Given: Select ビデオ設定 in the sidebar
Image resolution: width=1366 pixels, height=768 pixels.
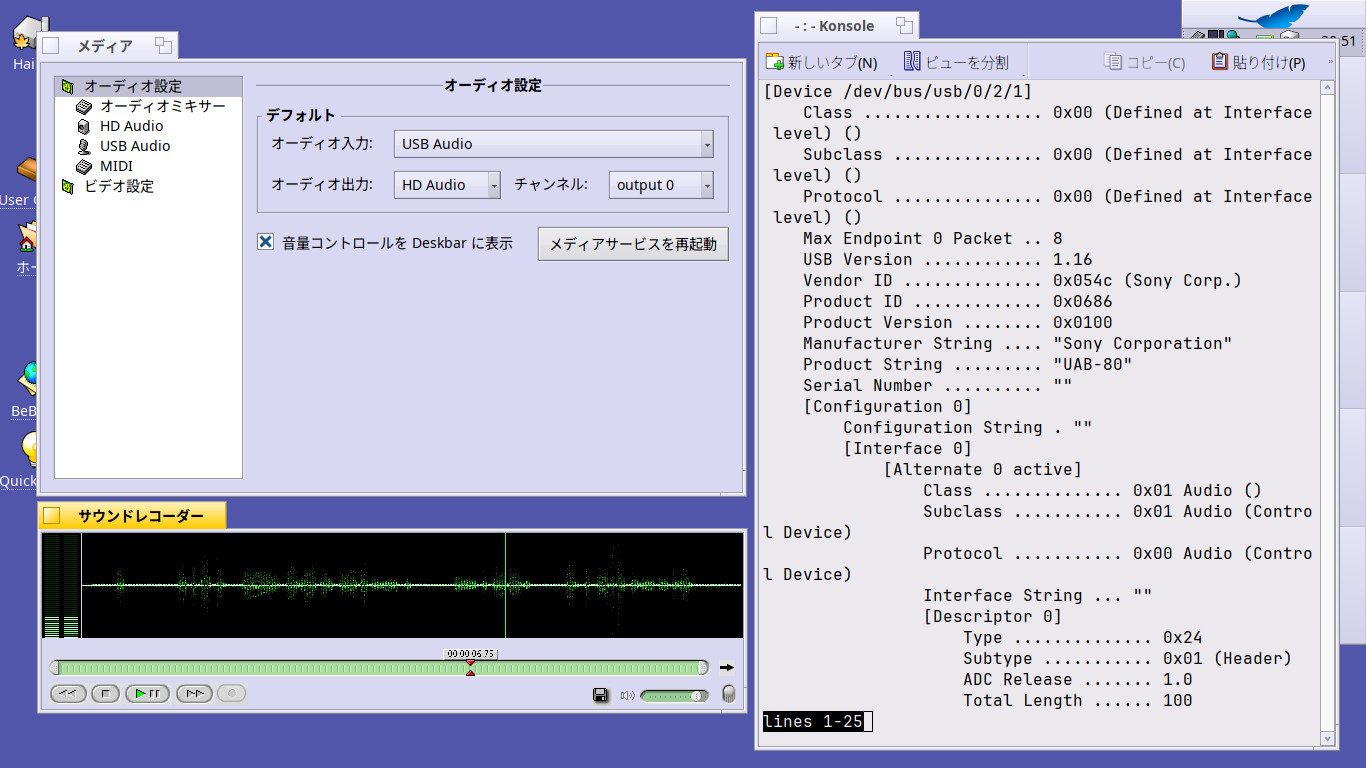Looking at the screenshot, I should 118,186.
